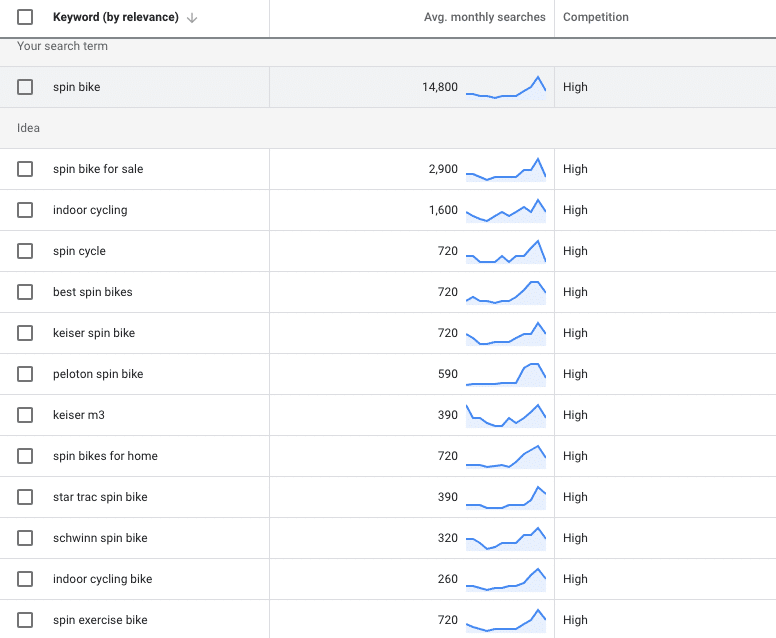Click the schwinn spin bike trend graph

click(506, 538)
